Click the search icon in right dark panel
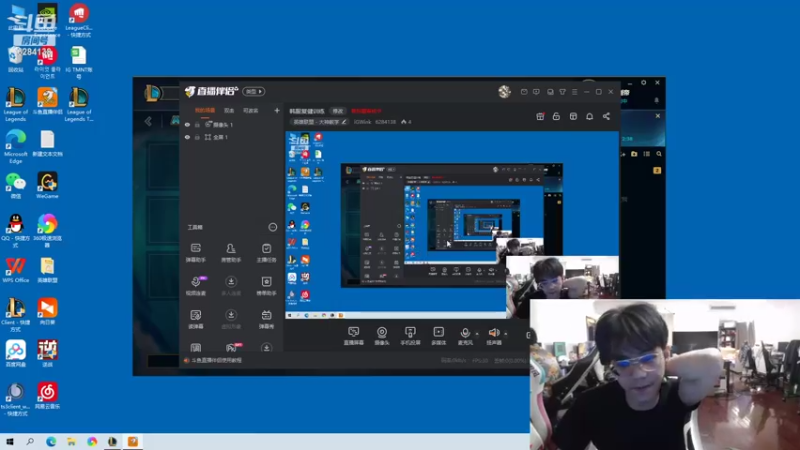 click(659, 154)
